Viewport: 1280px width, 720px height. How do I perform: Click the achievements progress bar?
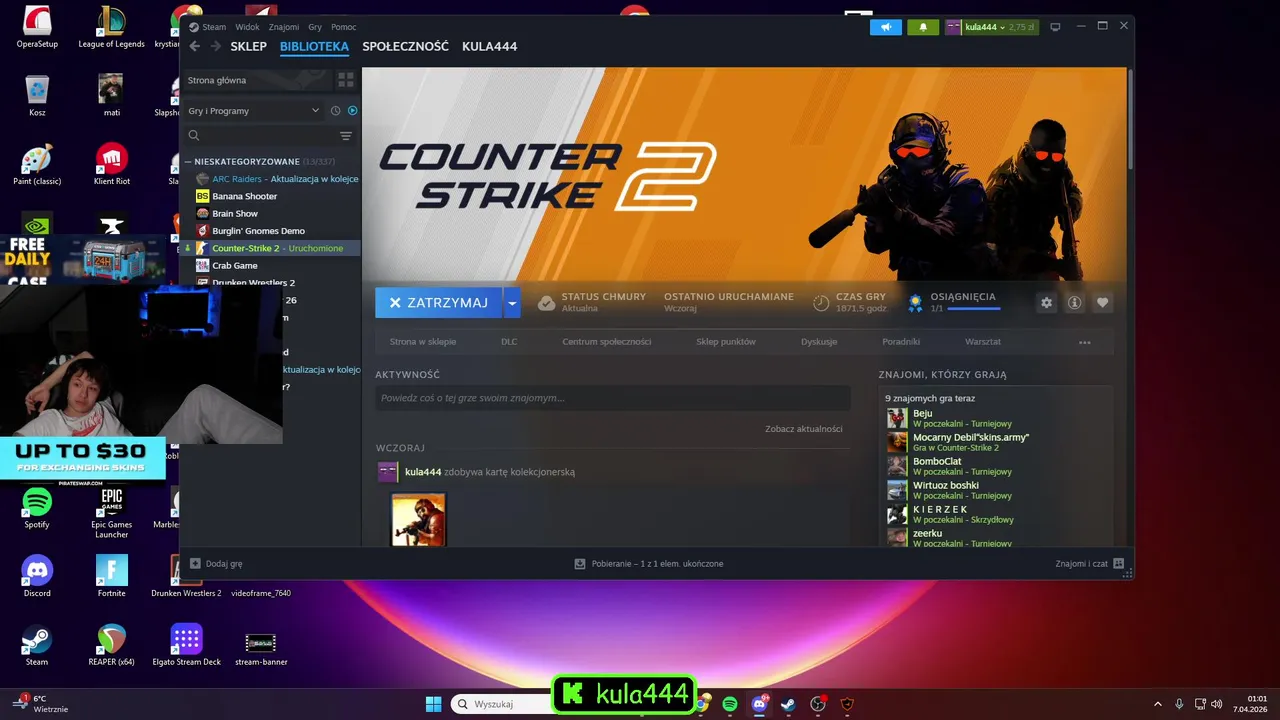(x=974, y=309)
